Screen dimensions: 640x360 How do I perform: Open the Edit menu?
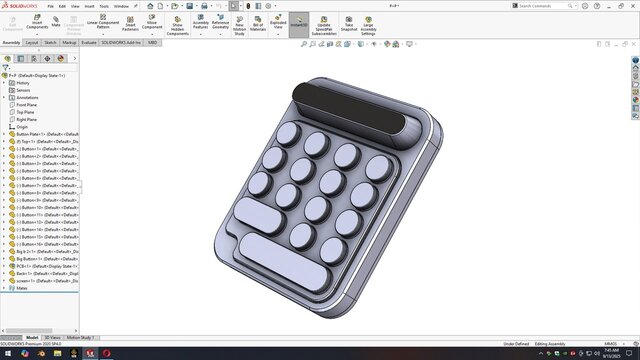(x=62, y=6)
